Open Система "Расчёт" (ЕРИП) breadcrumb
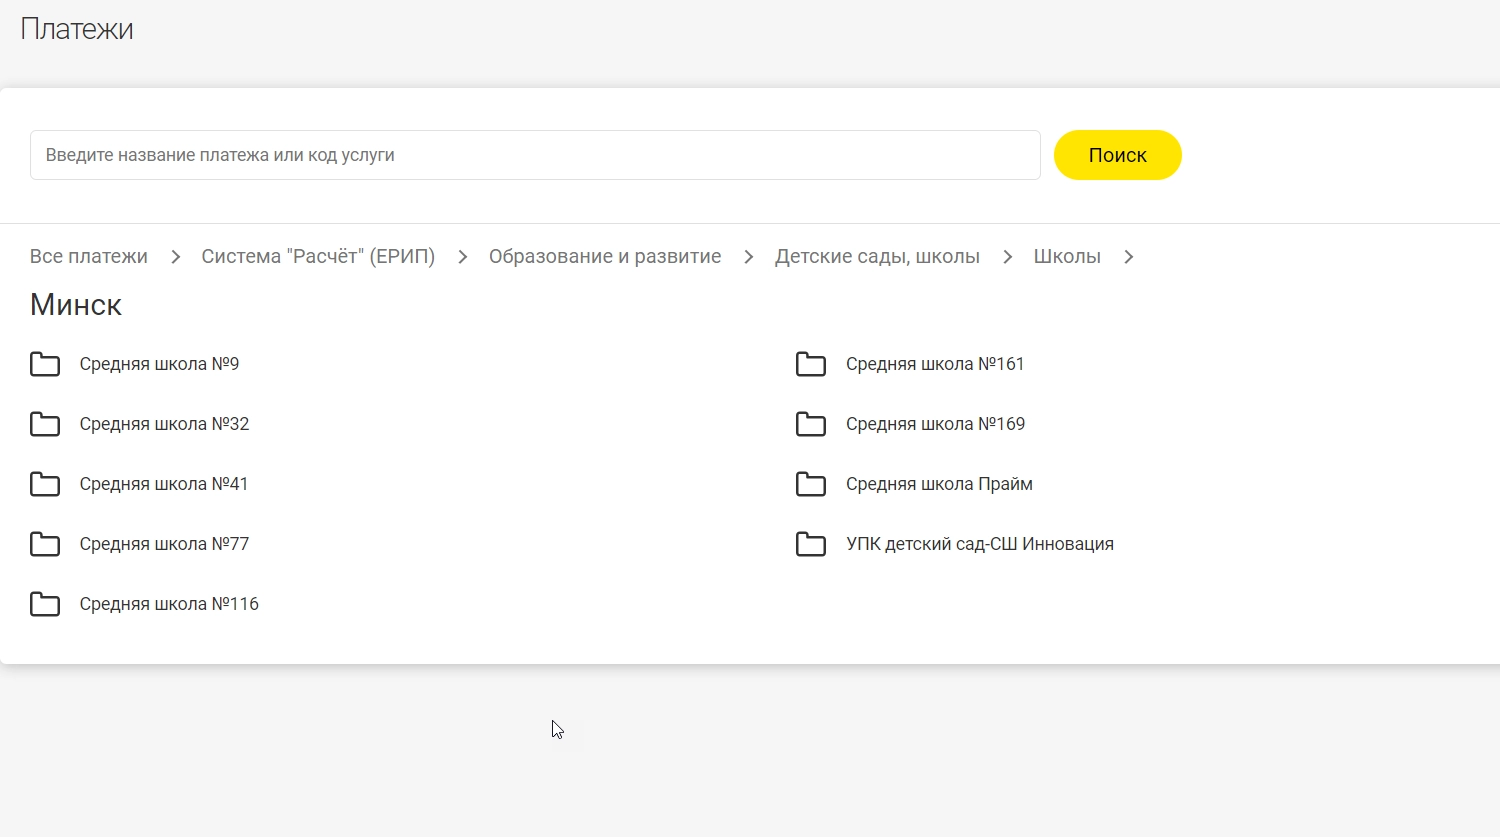The height and width of the screenshot is (837, 1500). [318, 256]
